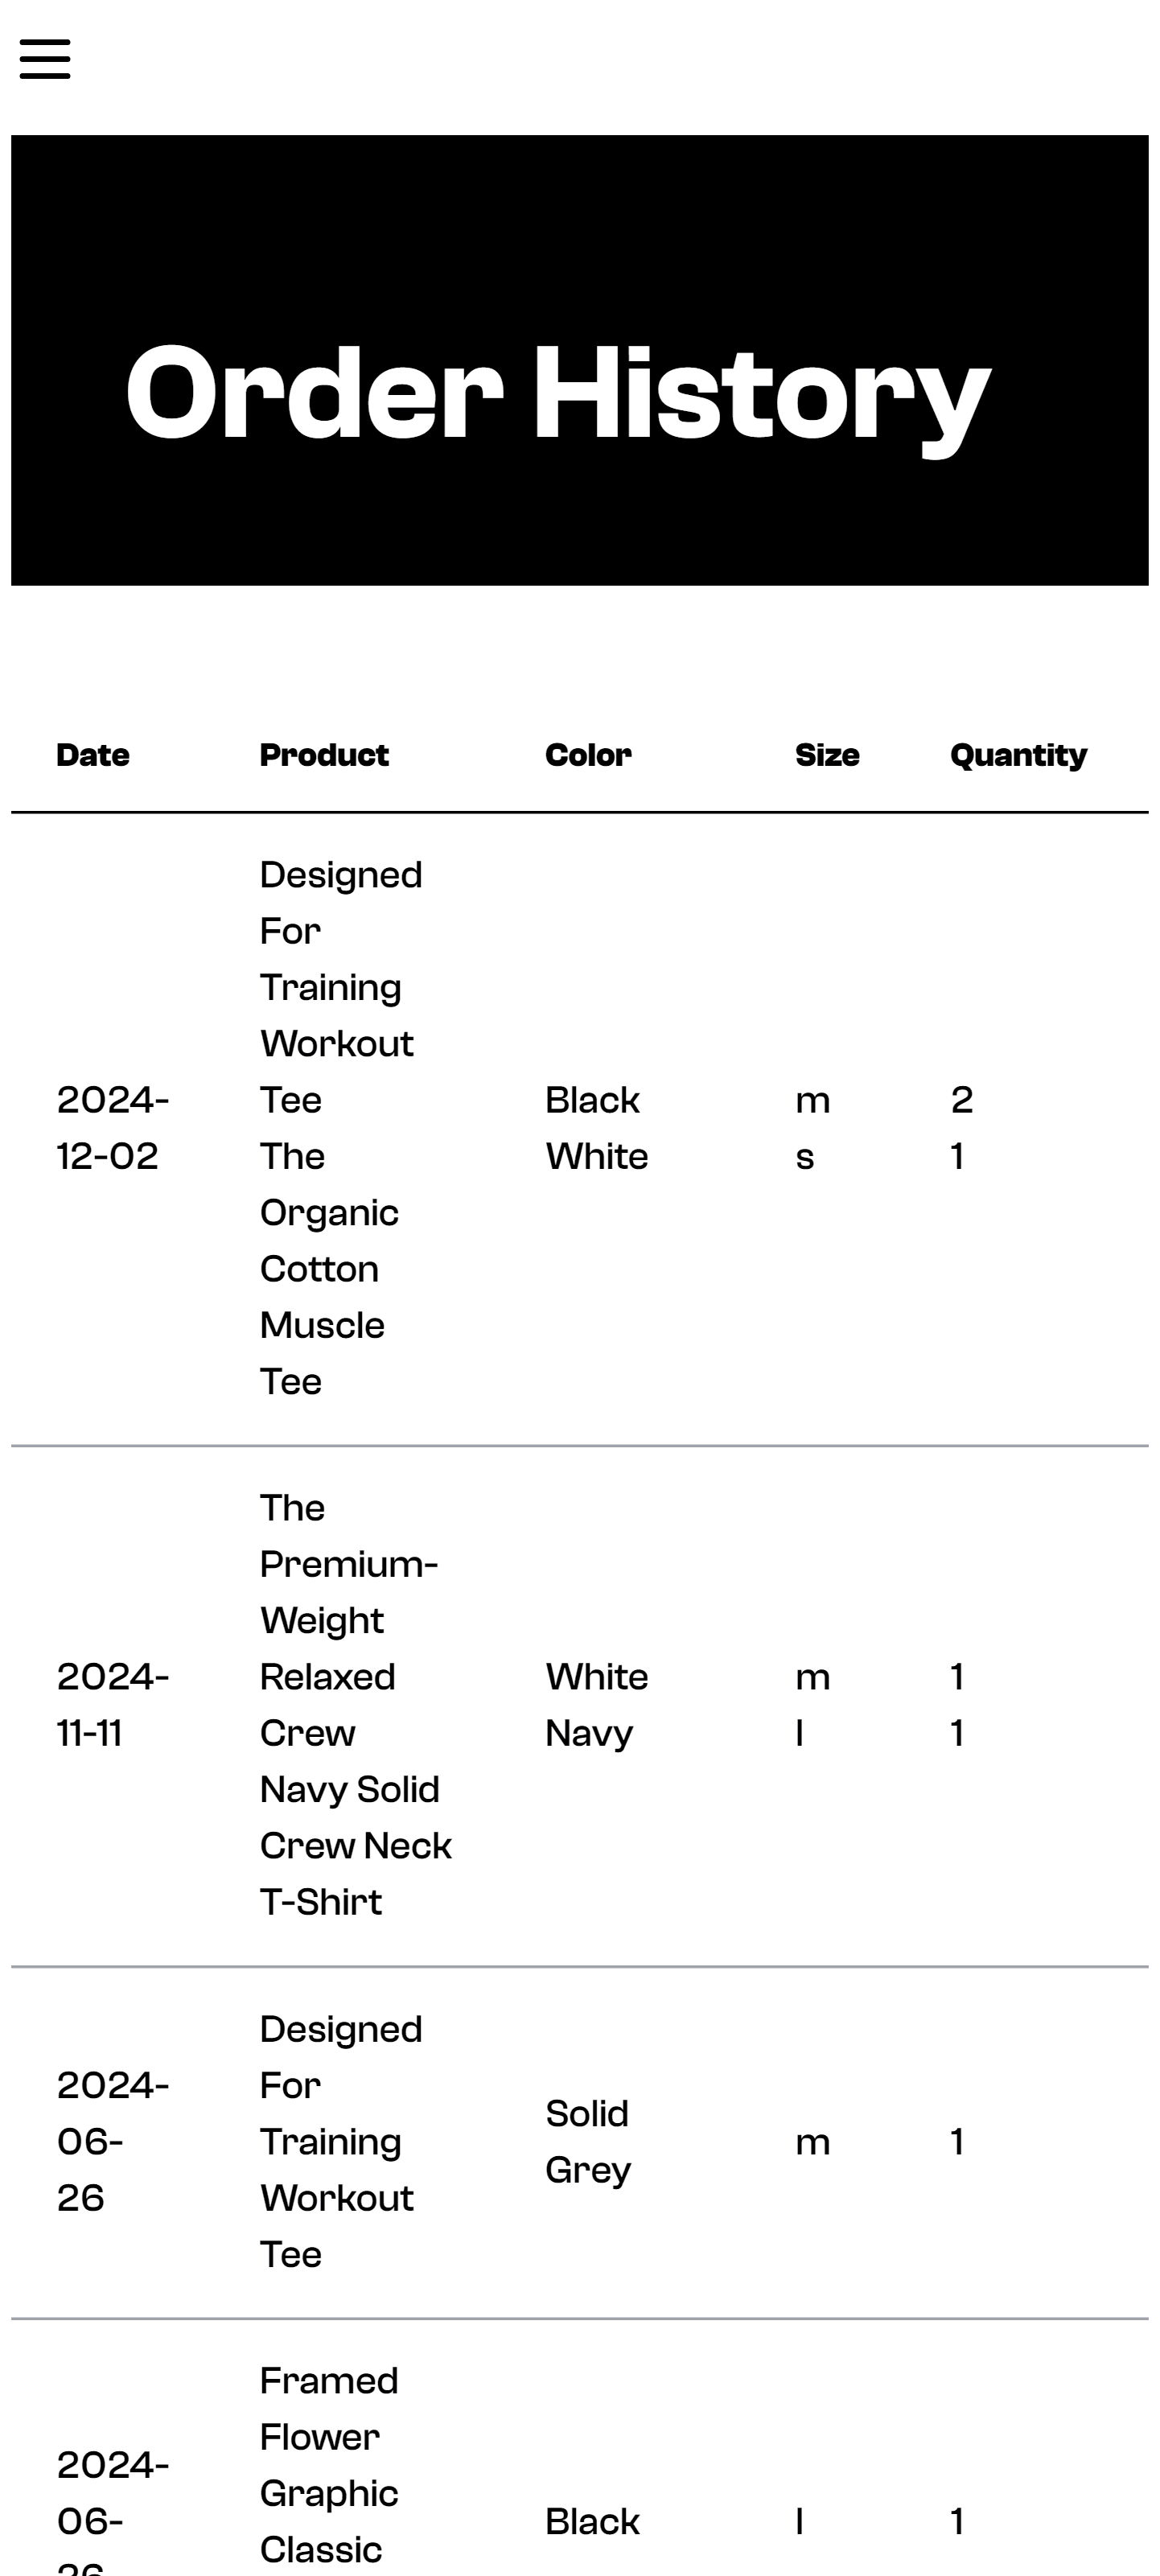Click the Date column header
1160x2576 pixels.
[93, 755]
